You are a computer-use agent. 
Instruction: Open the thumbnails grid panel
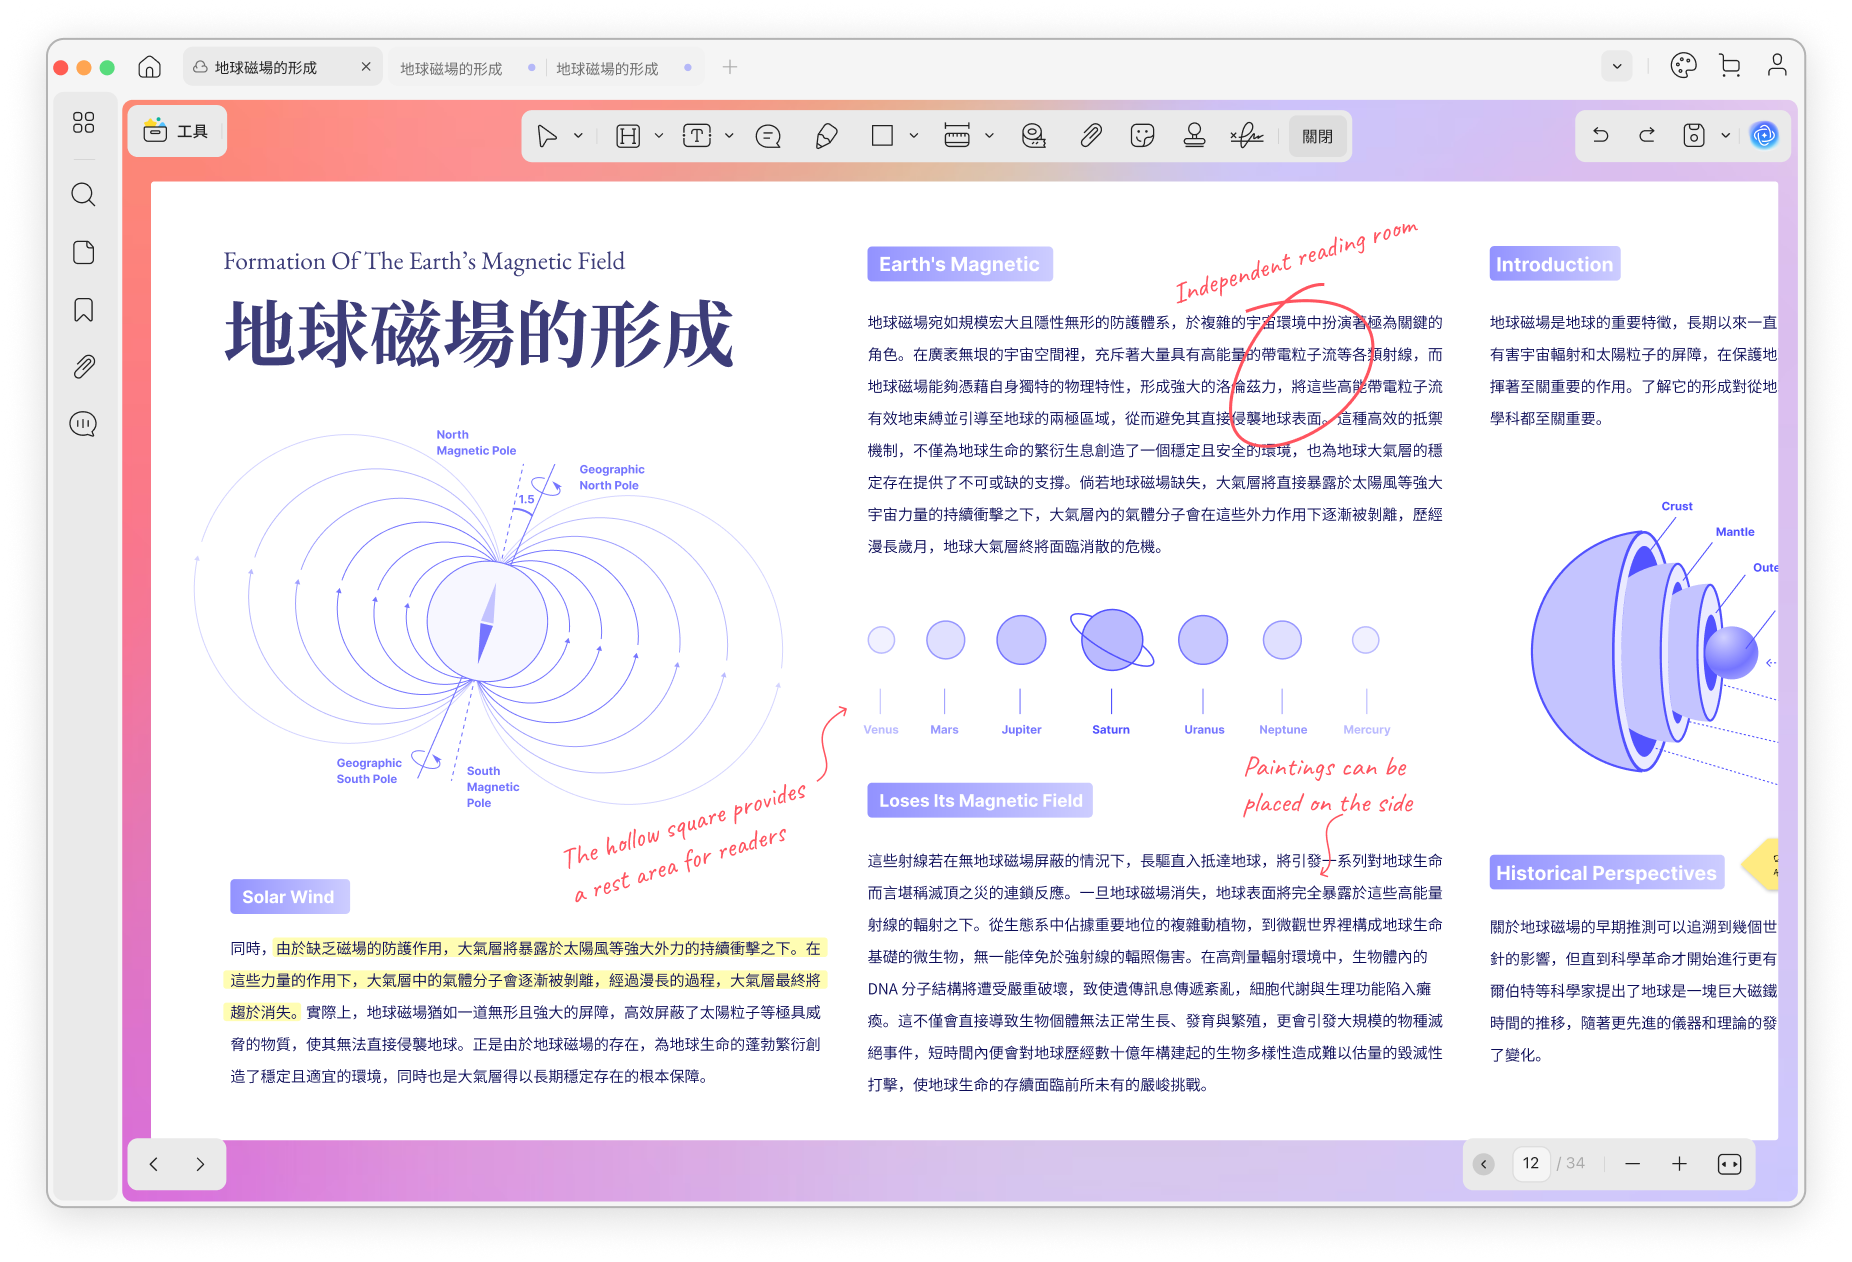[x=84, y=122]
